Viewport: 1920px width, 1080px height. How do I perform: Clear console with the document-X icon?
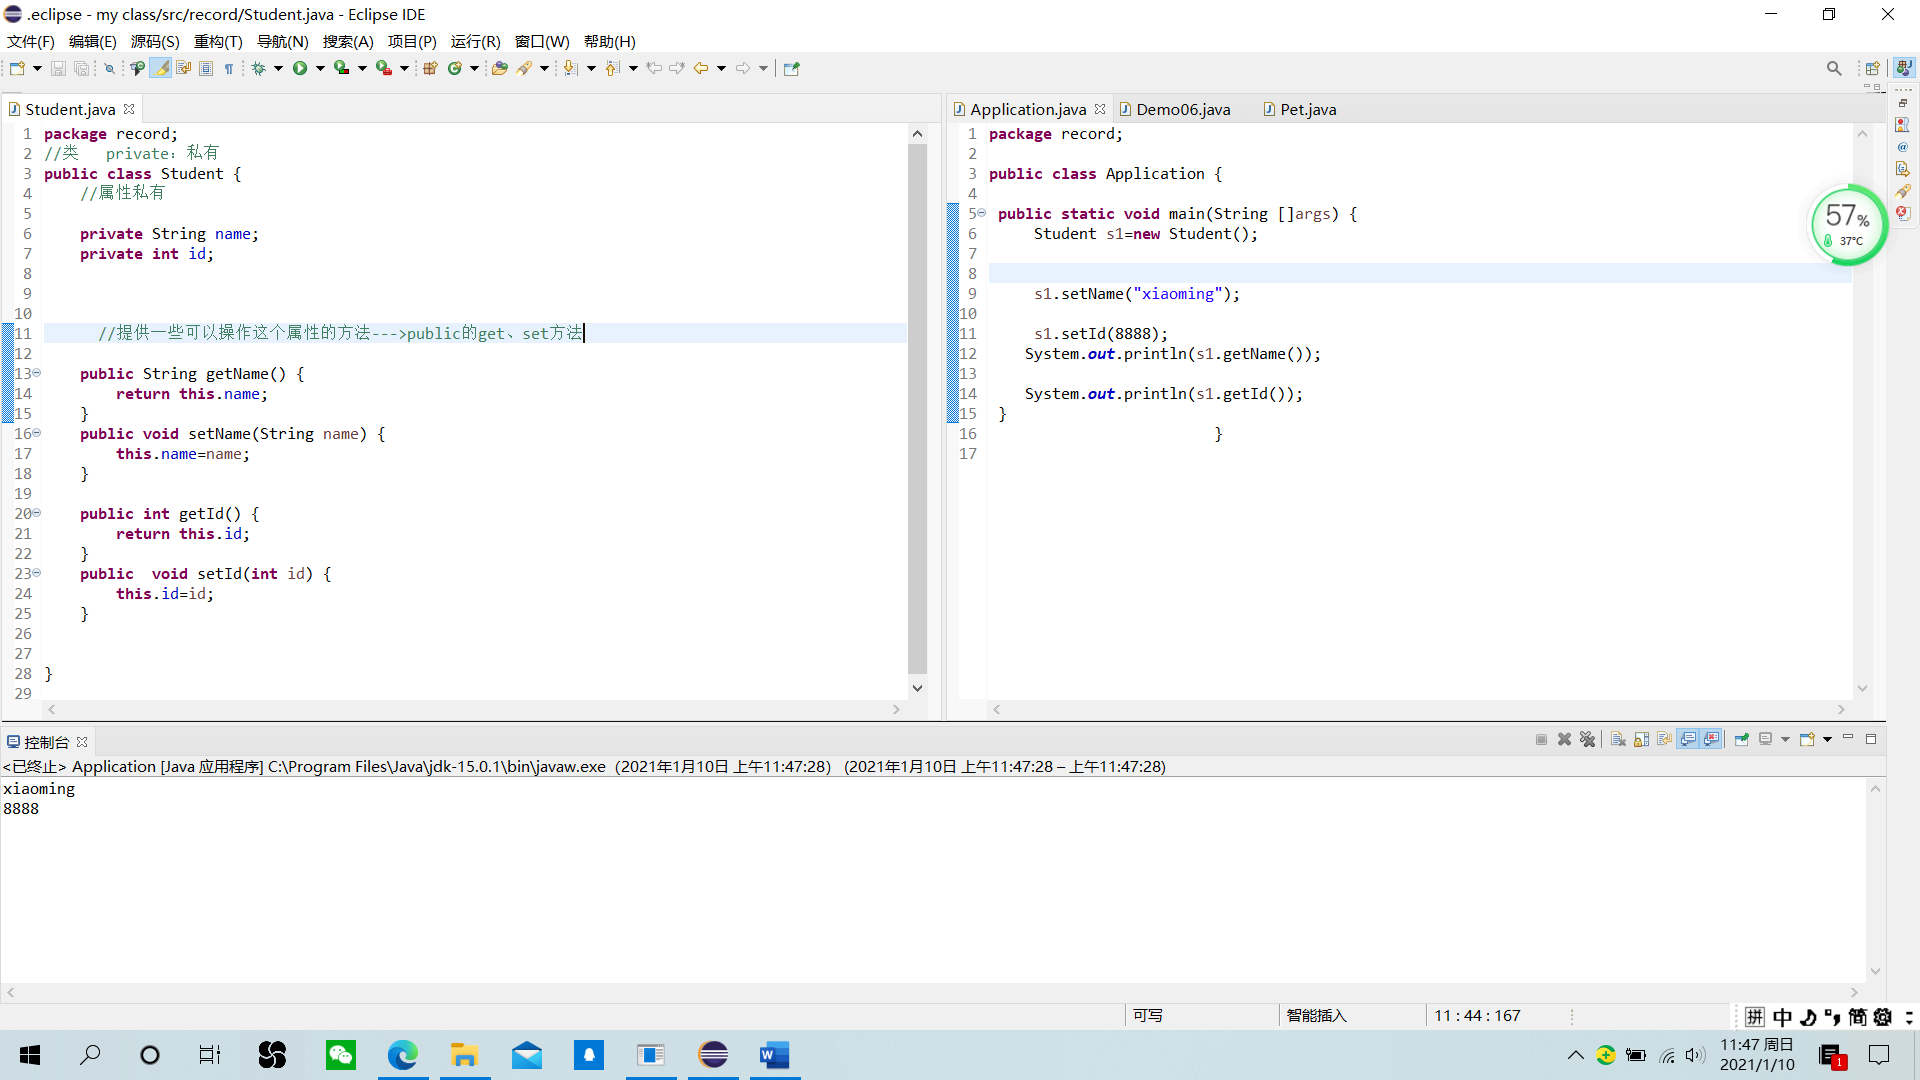[x=1618, y=740]
